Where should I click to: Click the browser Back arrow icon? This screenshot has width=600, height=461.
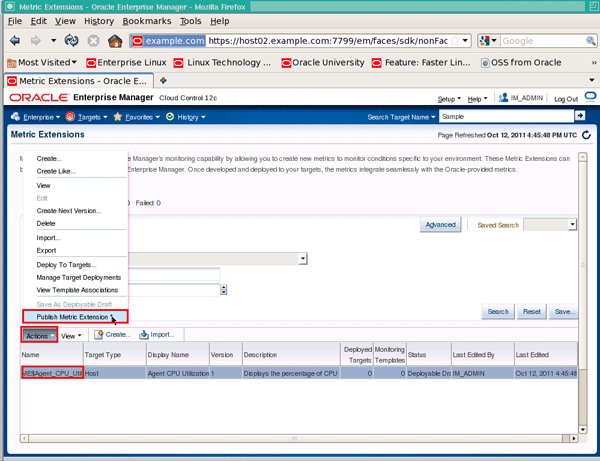[x=15, y=40]
